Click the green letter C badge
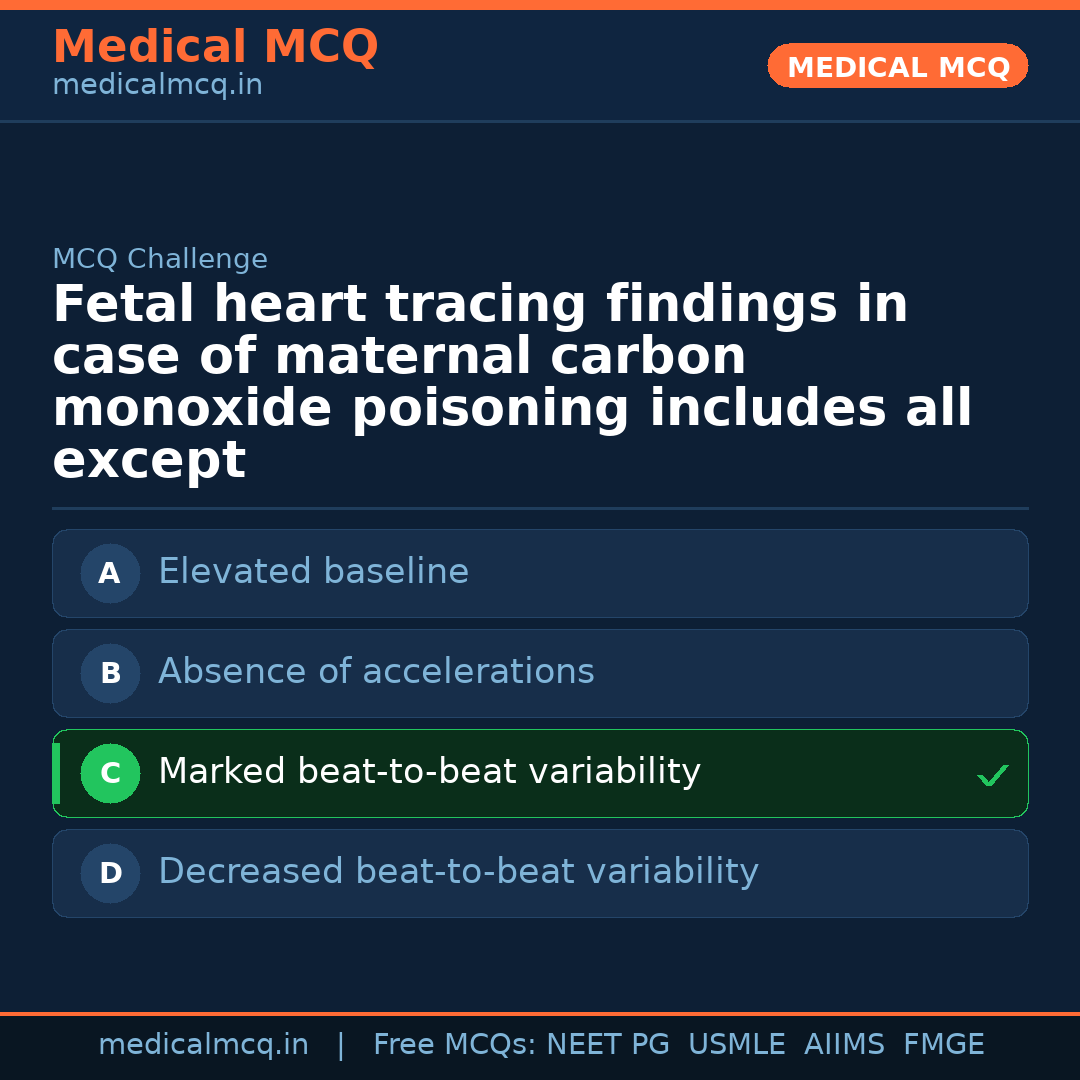 click(x=110, y=773)
